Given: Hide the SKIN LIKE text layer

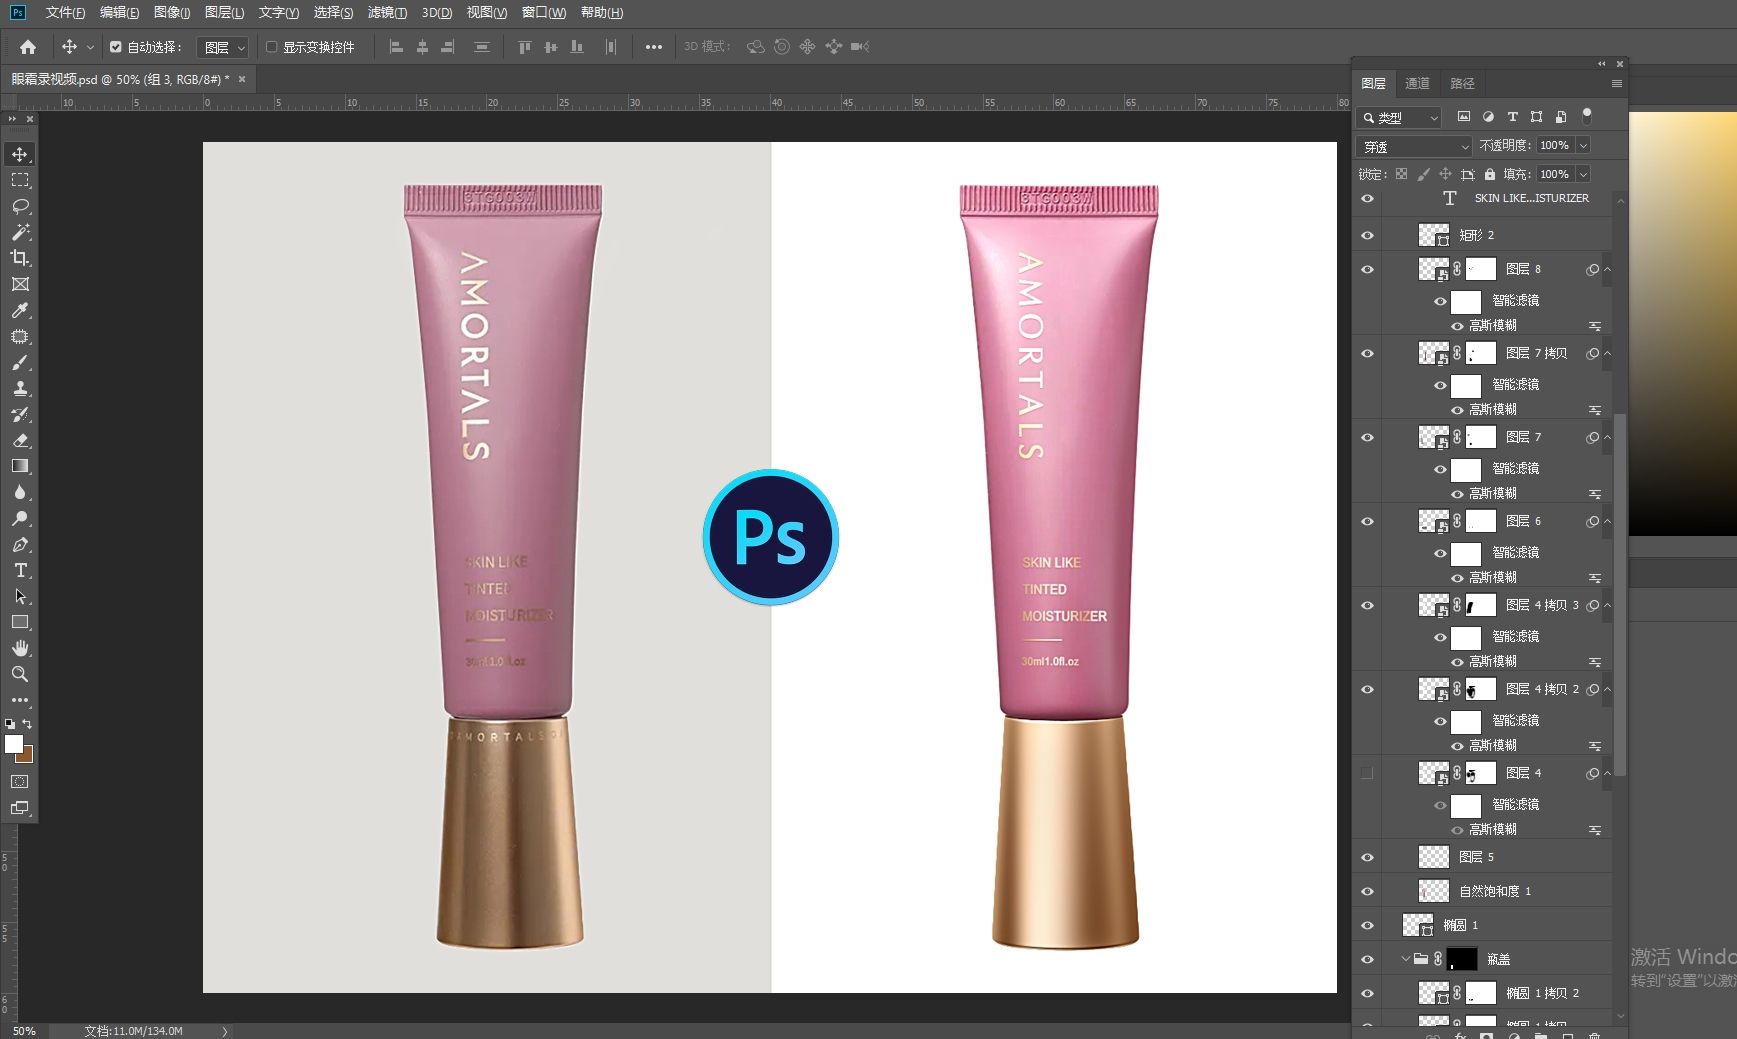Looking at the screenshot, I should [x=1367, y=199].
